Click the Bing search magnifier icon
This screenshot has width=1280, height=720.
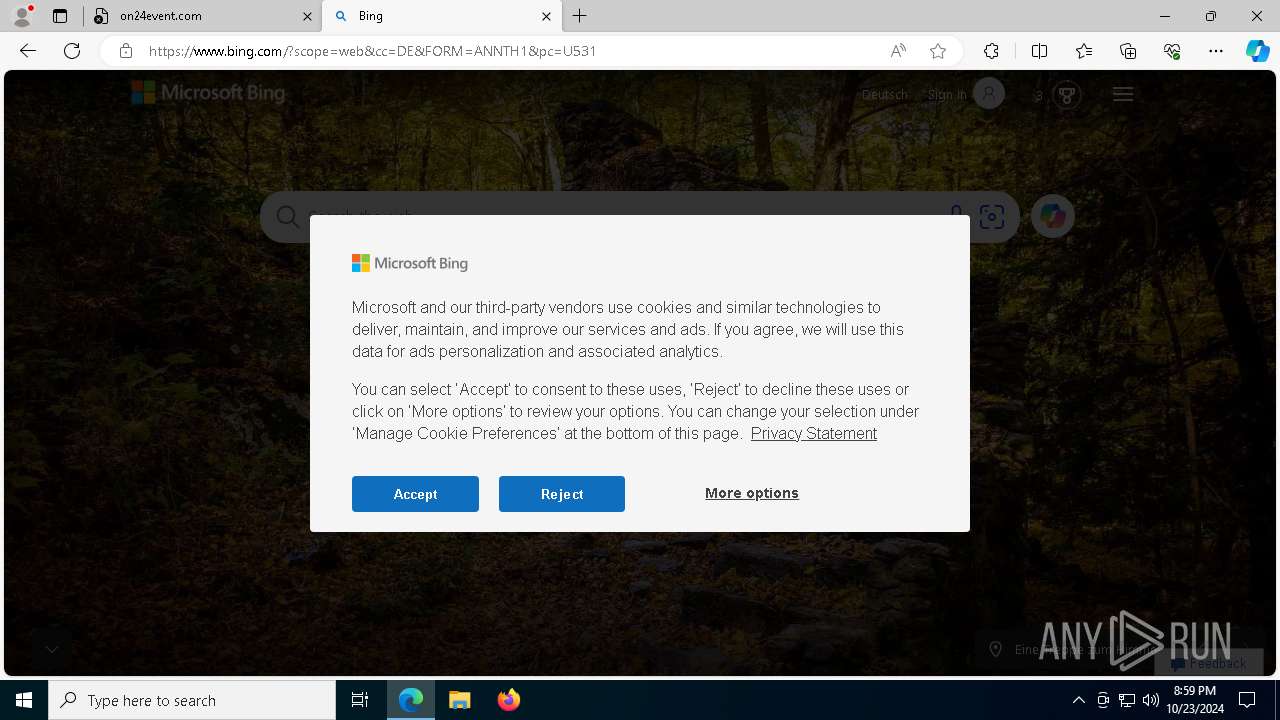click(288, 217)
